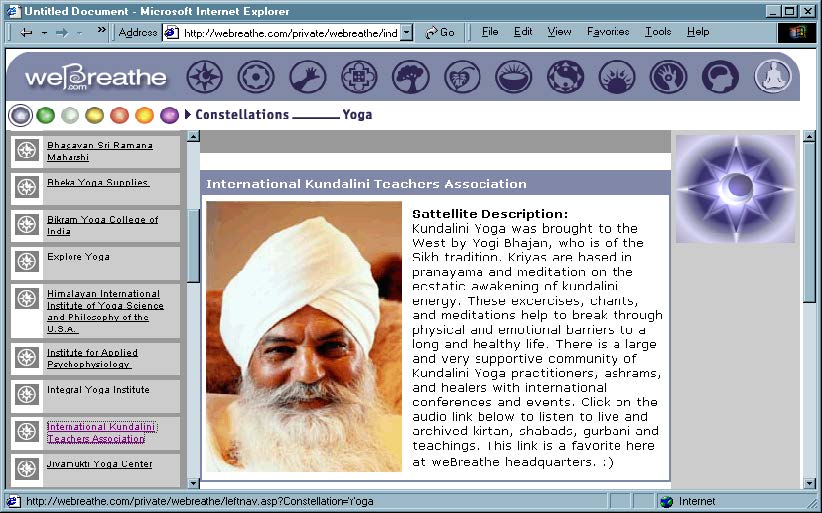Image resolution: width=822 pixels, height=513 pixels.
Task: Open the leaf icon in banner
Action: point(461,76)
